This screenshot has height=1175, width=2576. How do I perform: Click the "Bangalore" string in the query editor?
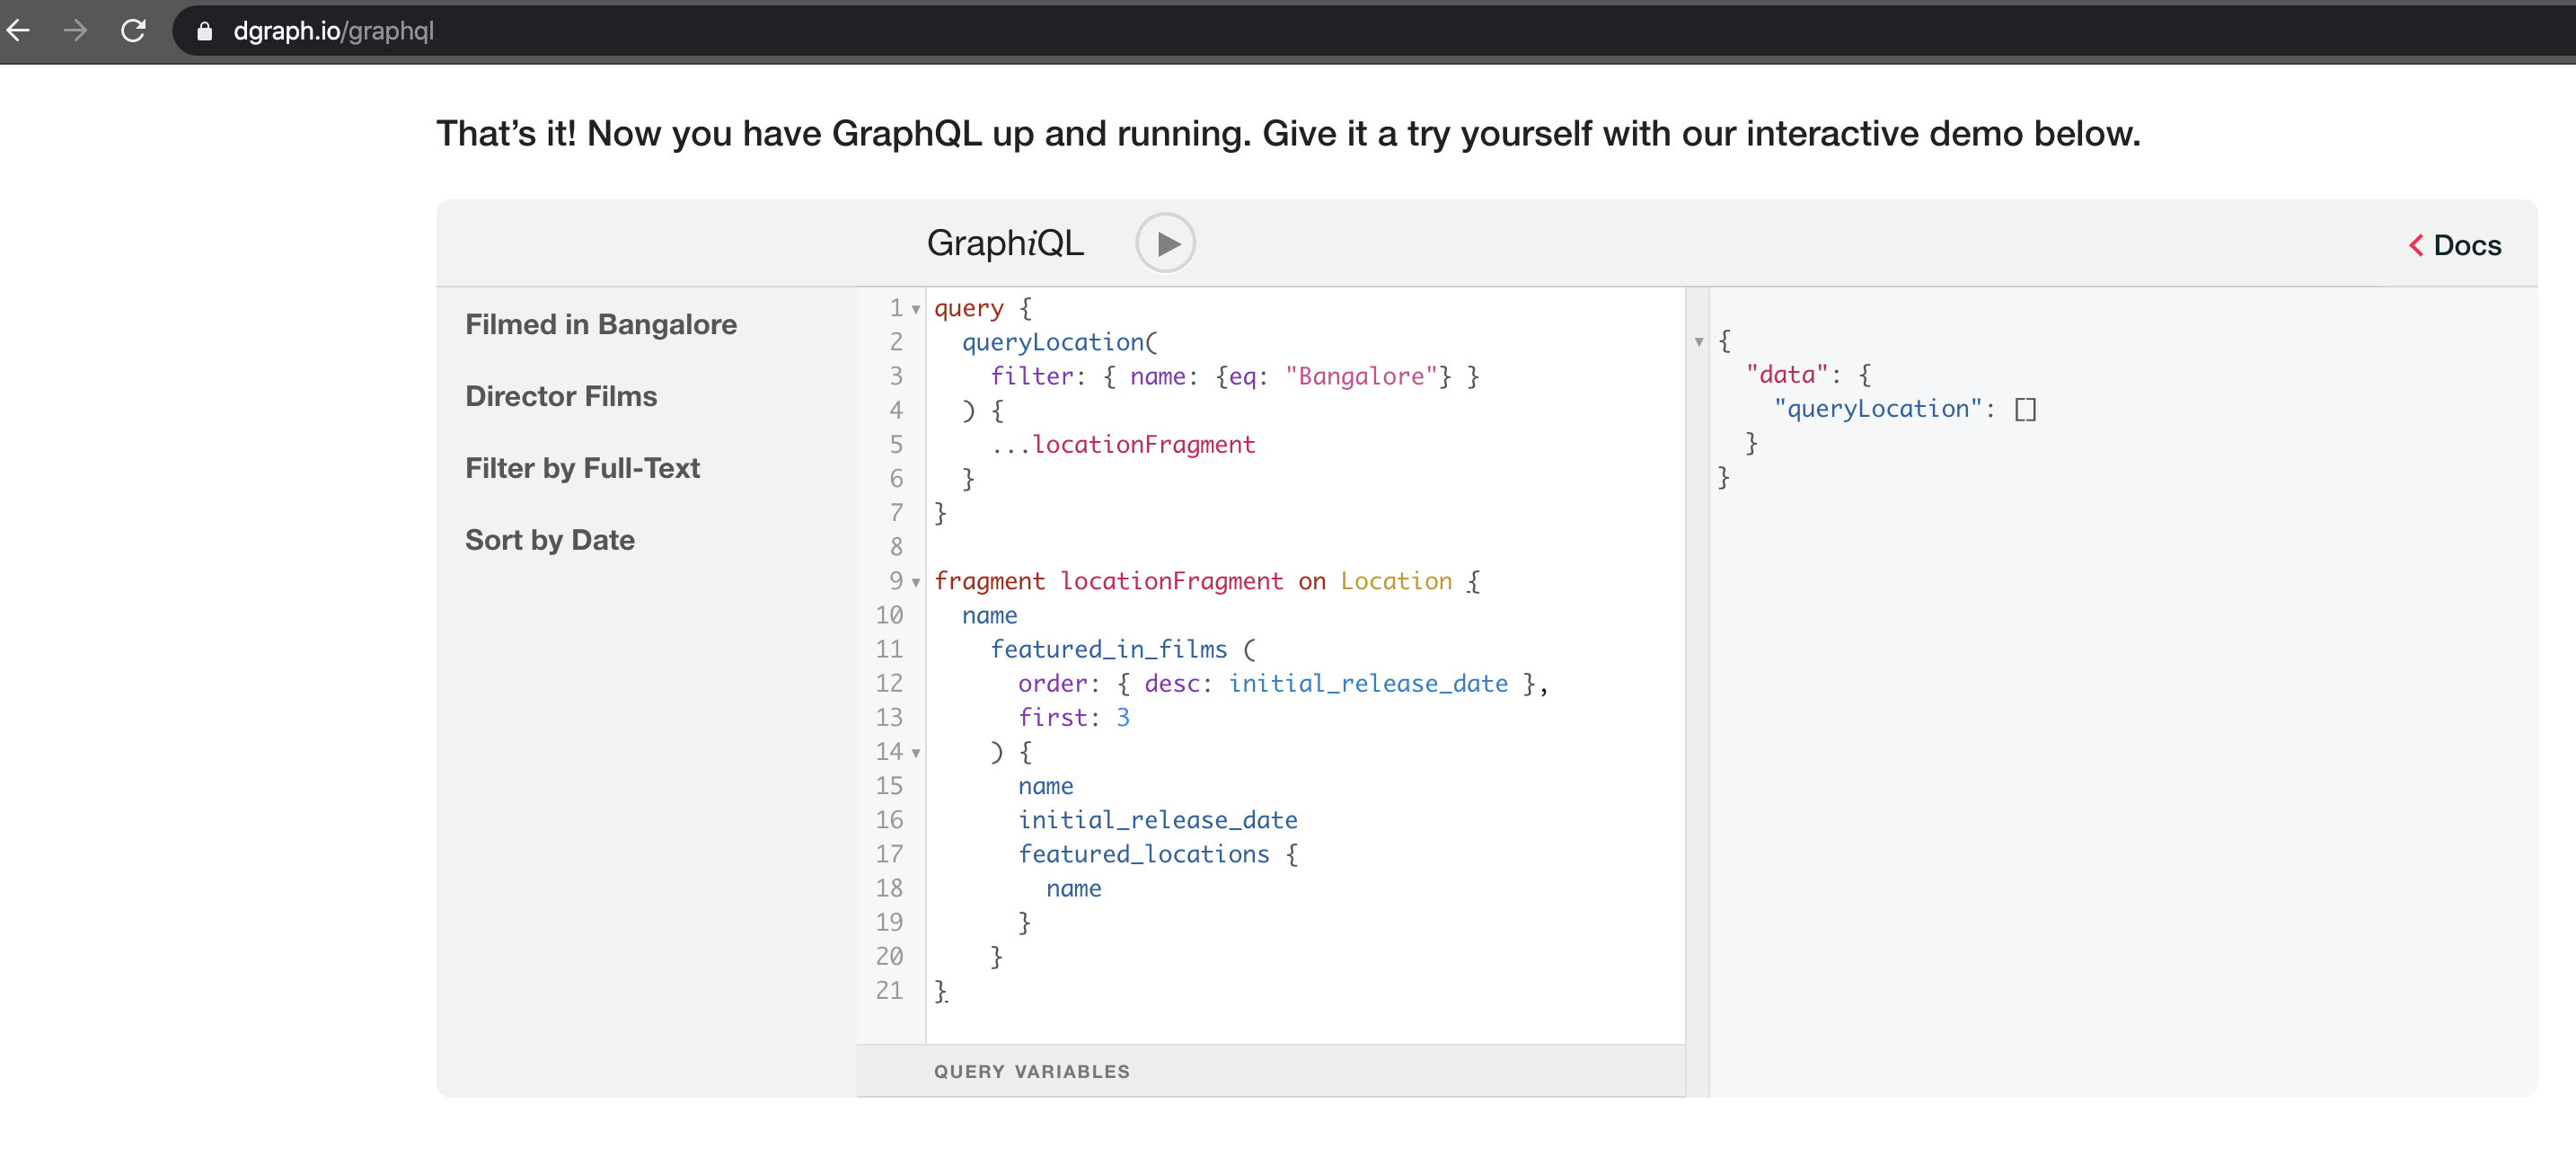[1361, 376]
